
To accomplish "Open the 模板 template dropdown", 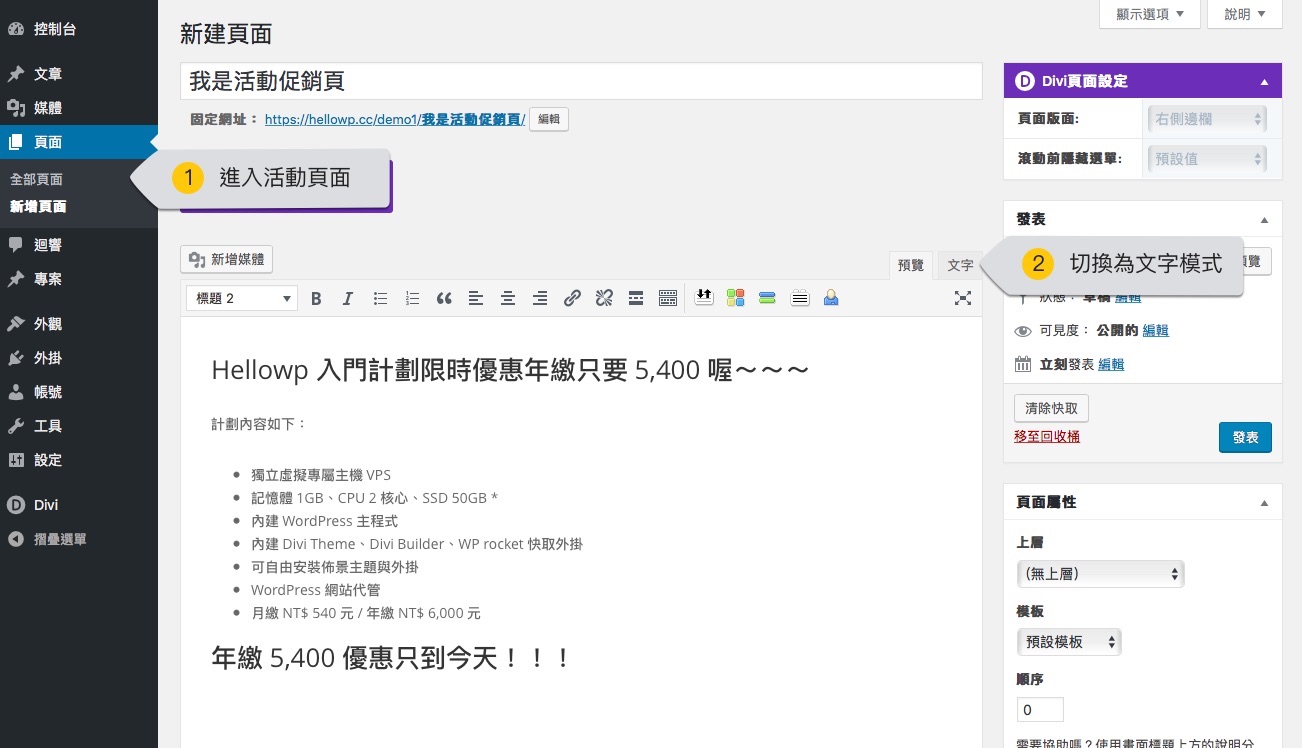I will click(x=1069, y=642).
